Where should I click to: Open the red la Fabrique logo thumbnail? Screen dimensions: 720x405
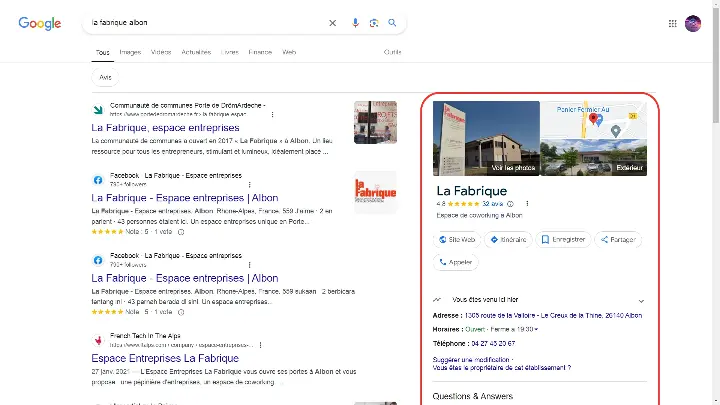point(375,192)
